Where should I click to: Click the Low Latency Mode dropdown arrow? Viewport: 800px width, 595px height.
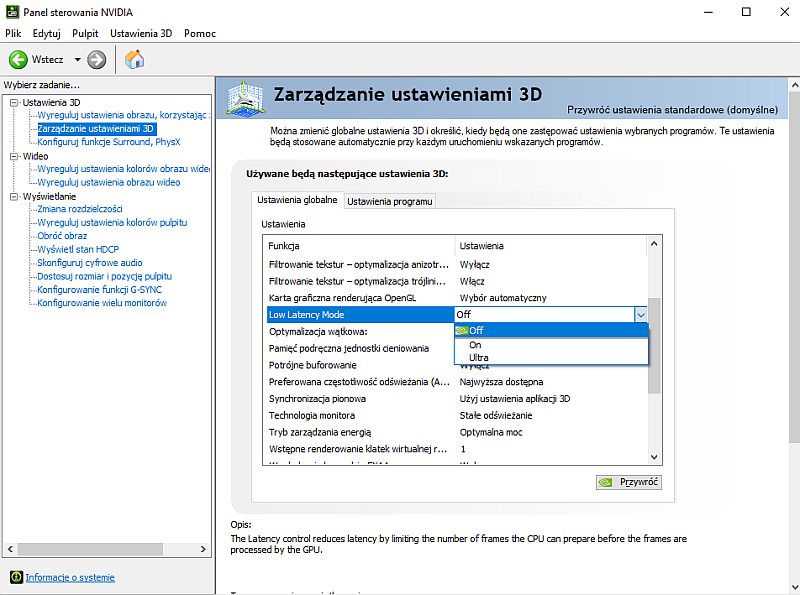pos(641,315)
